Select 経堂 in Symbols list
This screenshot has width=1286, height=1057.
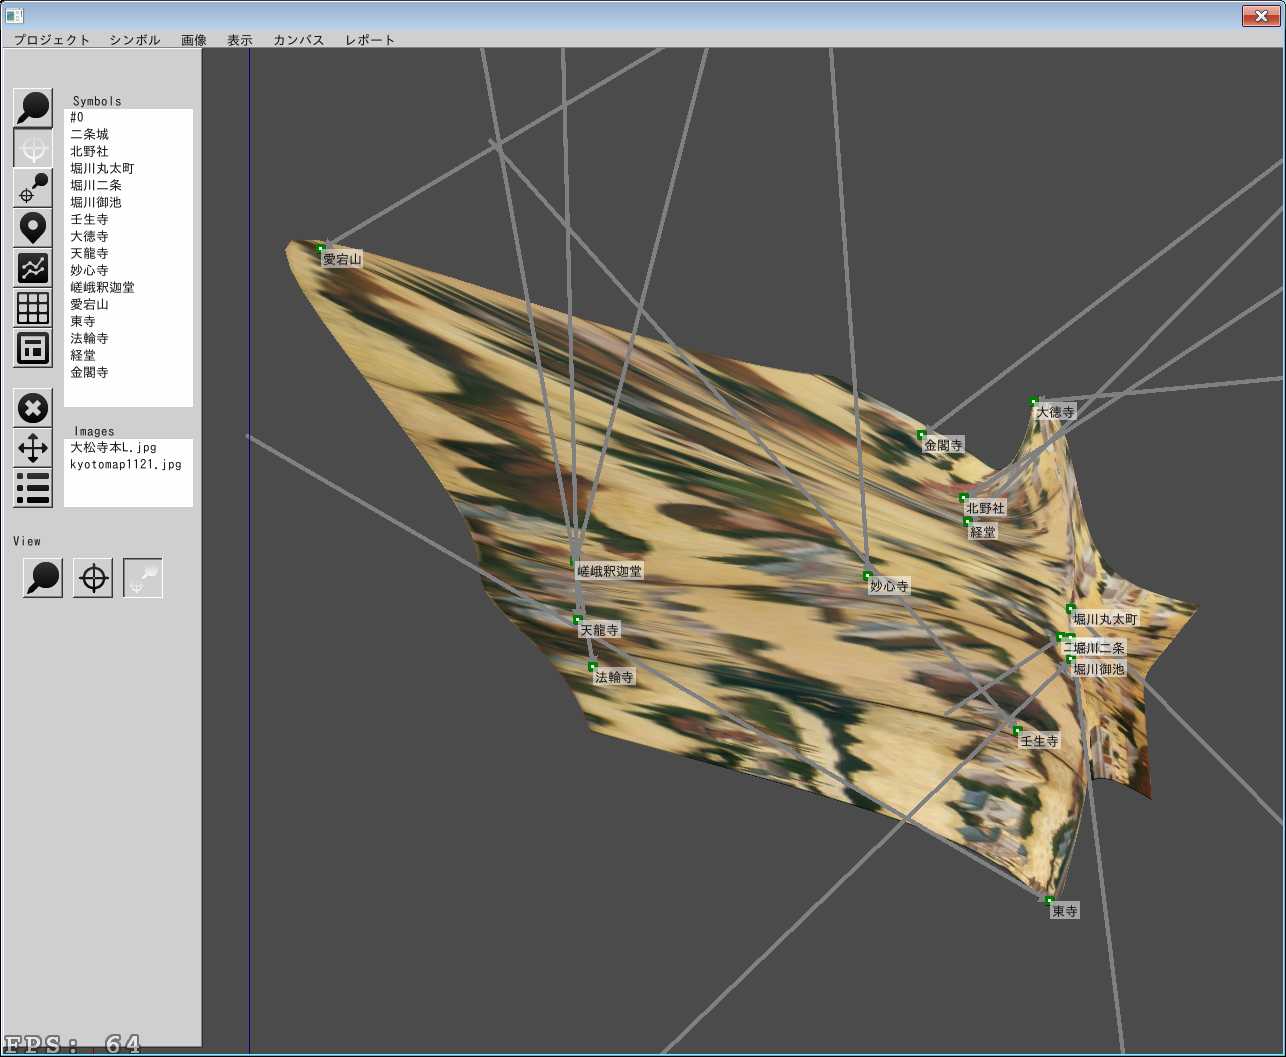point(128,355)
